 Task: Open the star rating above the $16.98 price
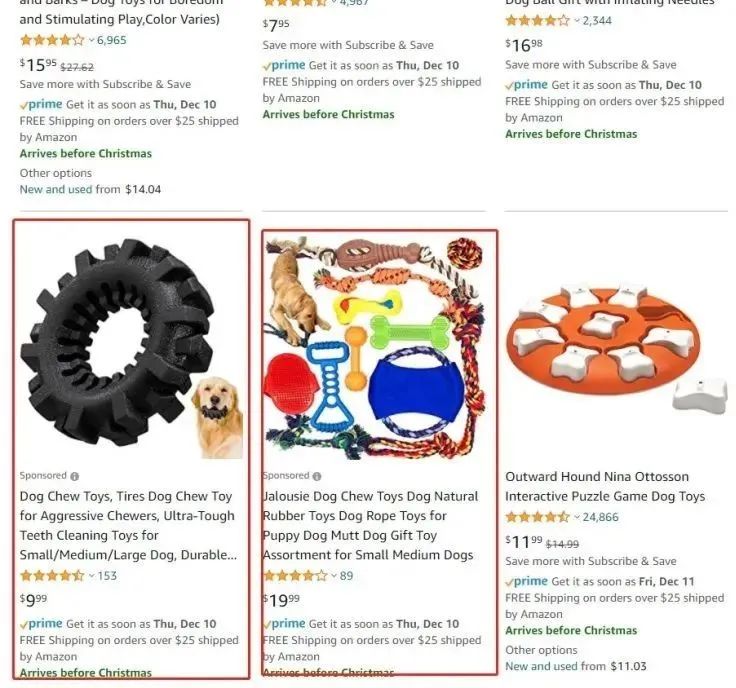538,21
